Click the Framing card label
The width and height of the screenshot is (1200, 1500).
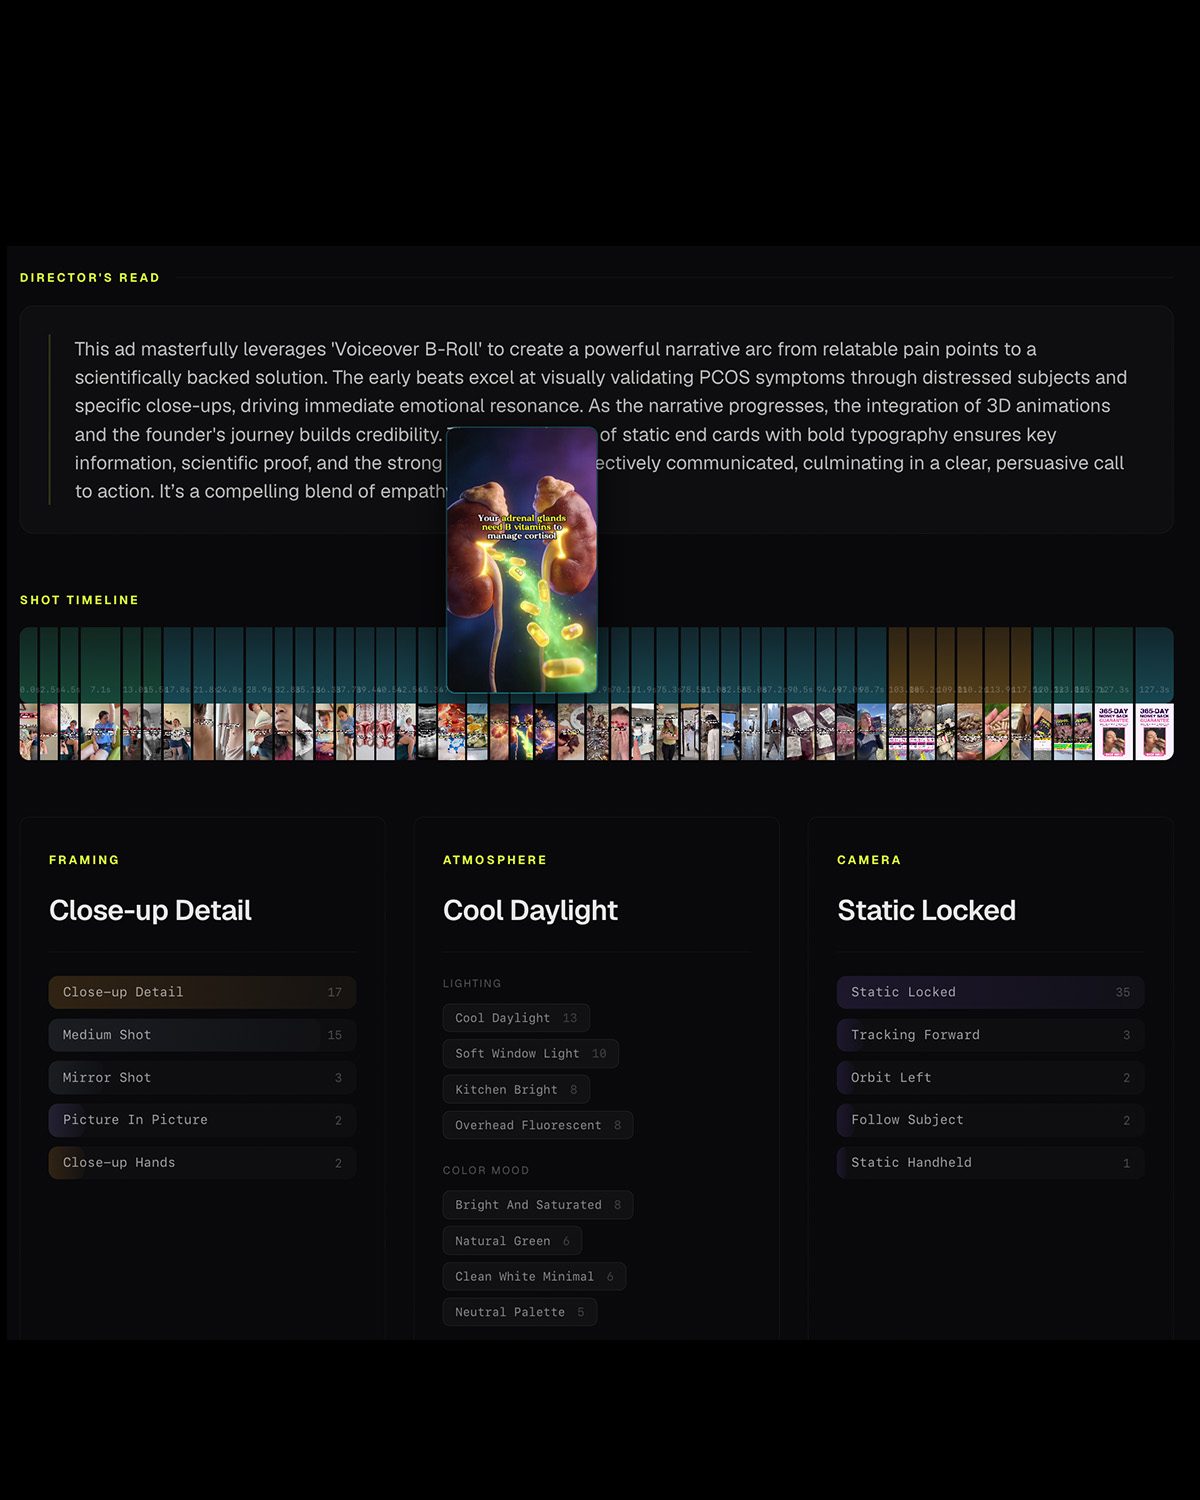point(84,860)
